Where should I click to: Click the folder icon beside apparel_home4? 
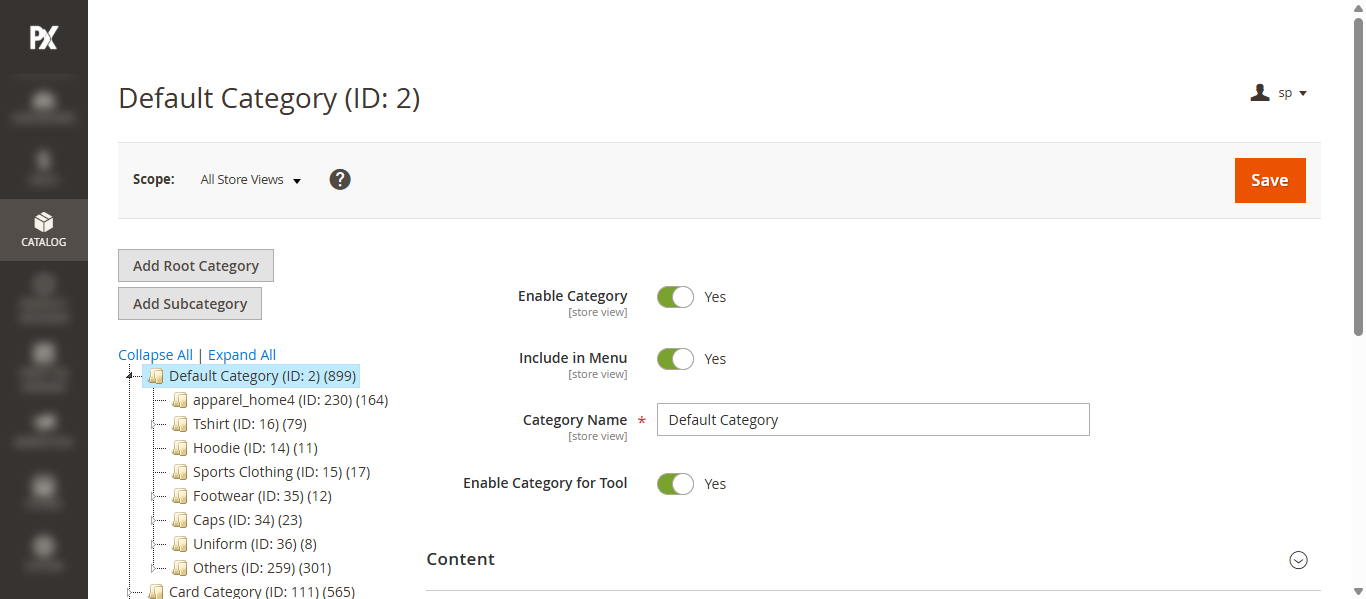[180, 400]
